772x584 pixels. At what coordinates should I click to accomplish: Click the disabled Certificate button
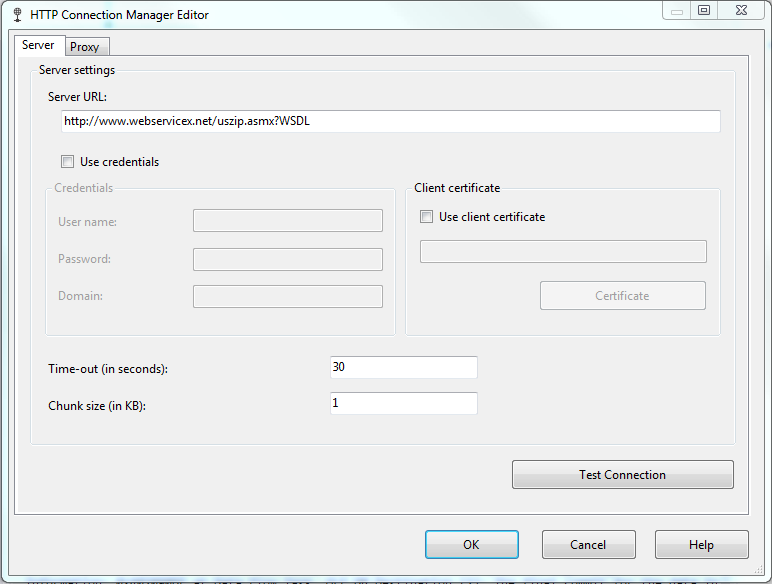pyautogui.click(x=623, y=295)
